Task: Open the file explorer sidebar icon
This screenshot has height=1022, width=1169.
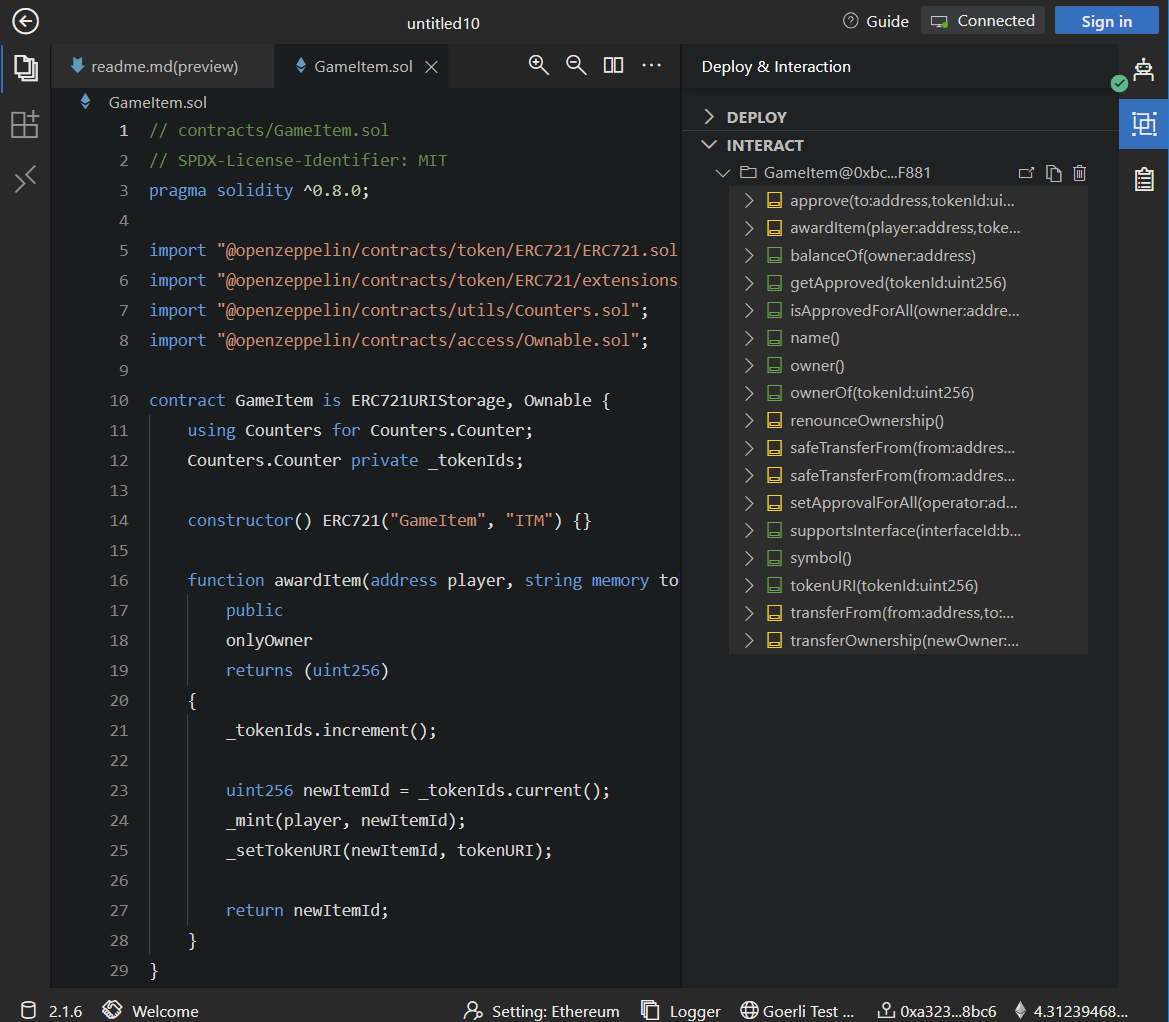Action: point(25,68)
